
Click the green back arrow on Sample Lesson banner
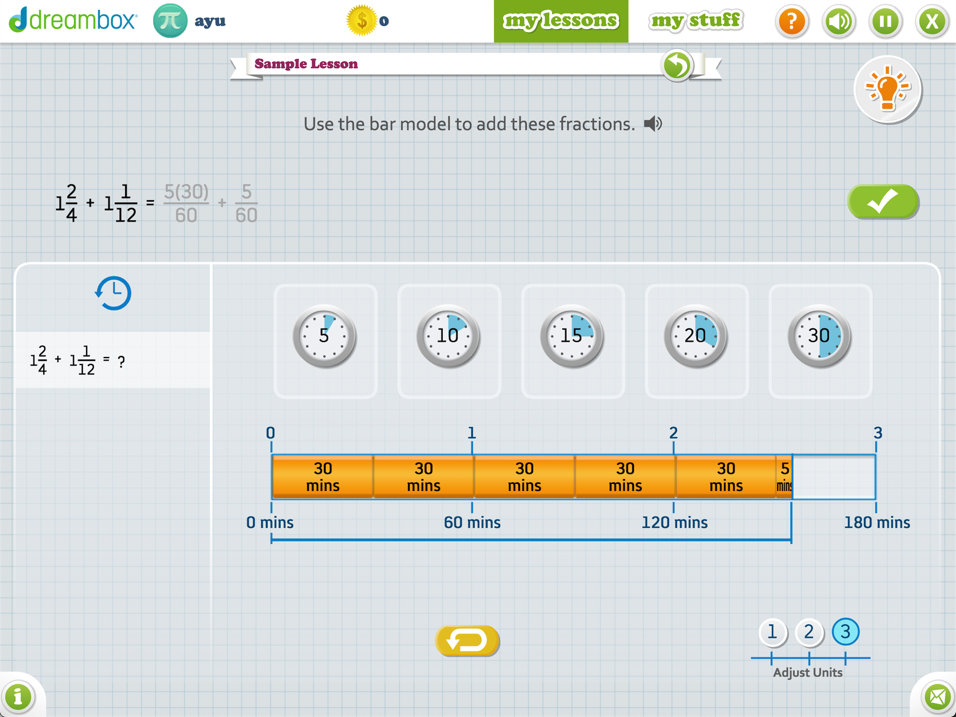pyautogui.click(x=677, y=66)
